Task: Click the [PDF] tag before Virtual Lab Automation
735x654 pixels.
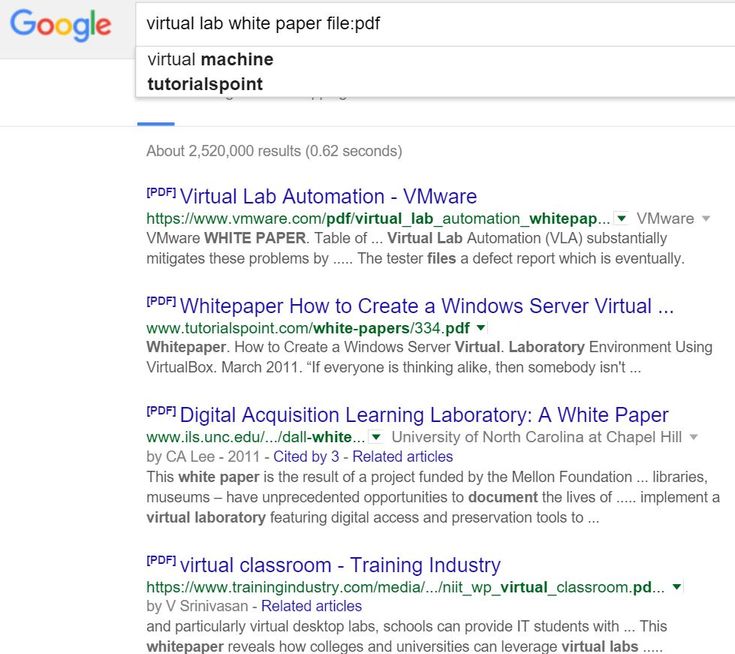Action: (161, 193)
